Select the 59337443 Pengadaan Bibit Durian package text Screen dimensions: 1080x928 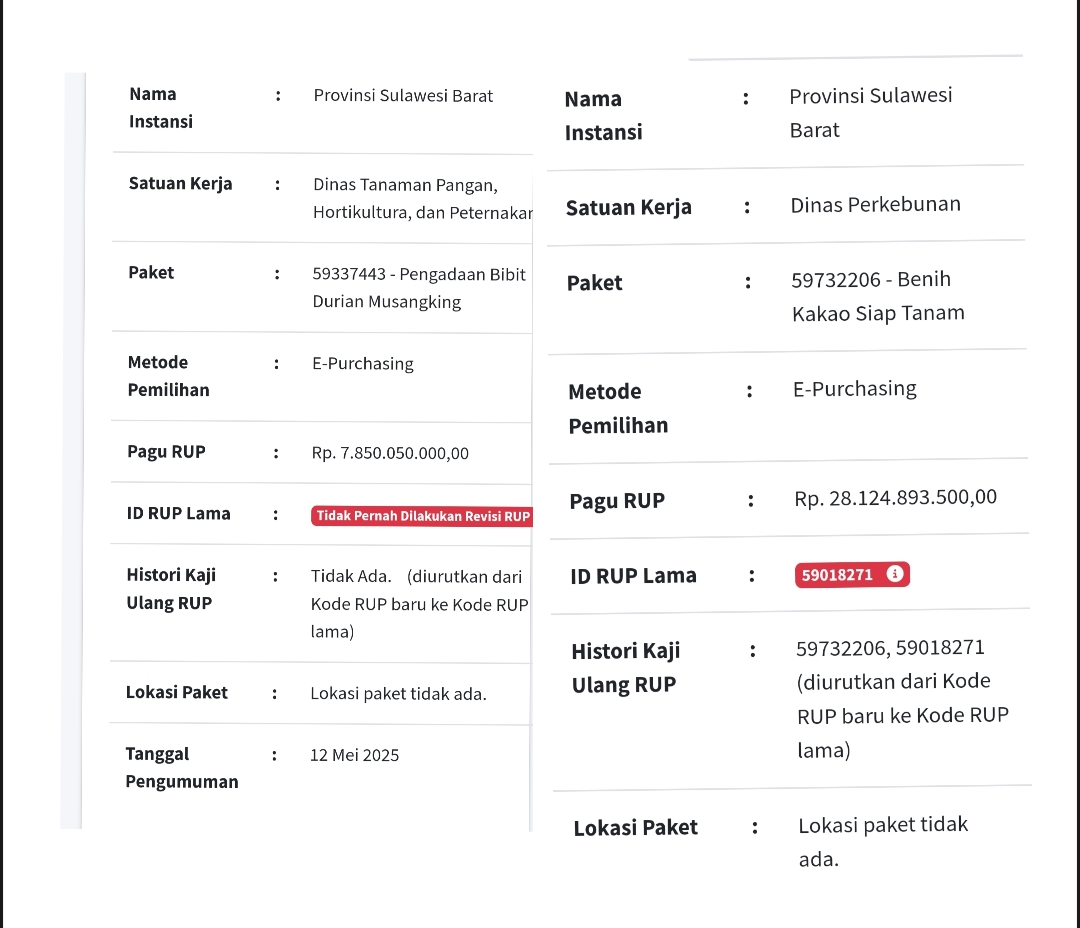point(418,288)
